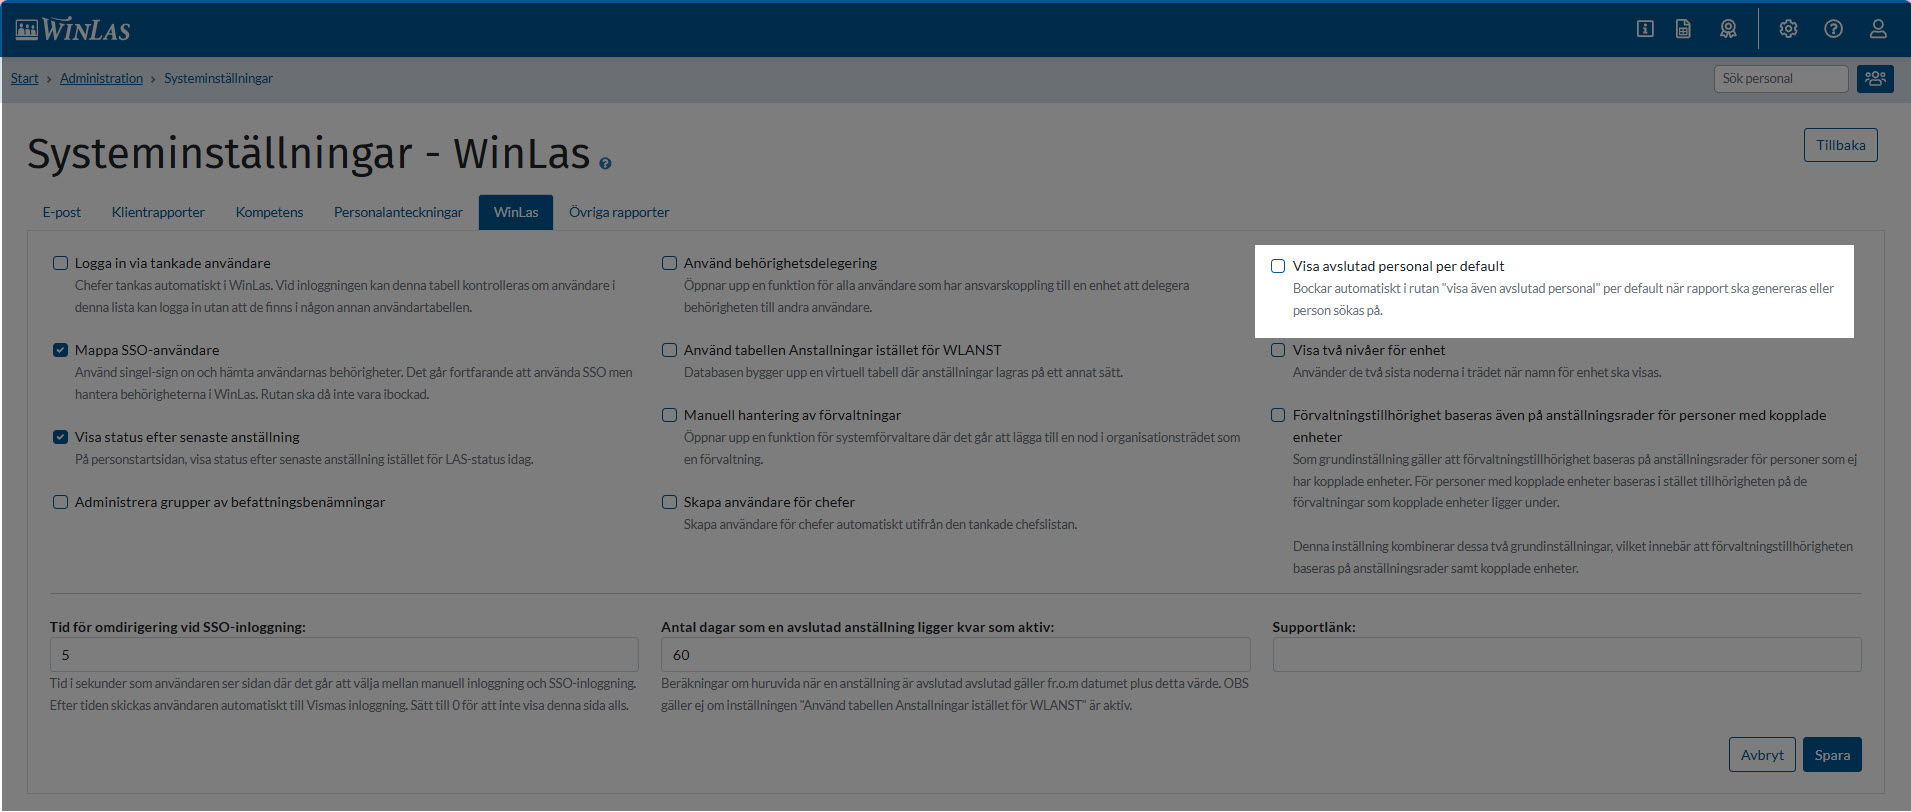Click the award ribbon icon in header
This screenshot has width=1911, height=812.
coord(1728,29)
